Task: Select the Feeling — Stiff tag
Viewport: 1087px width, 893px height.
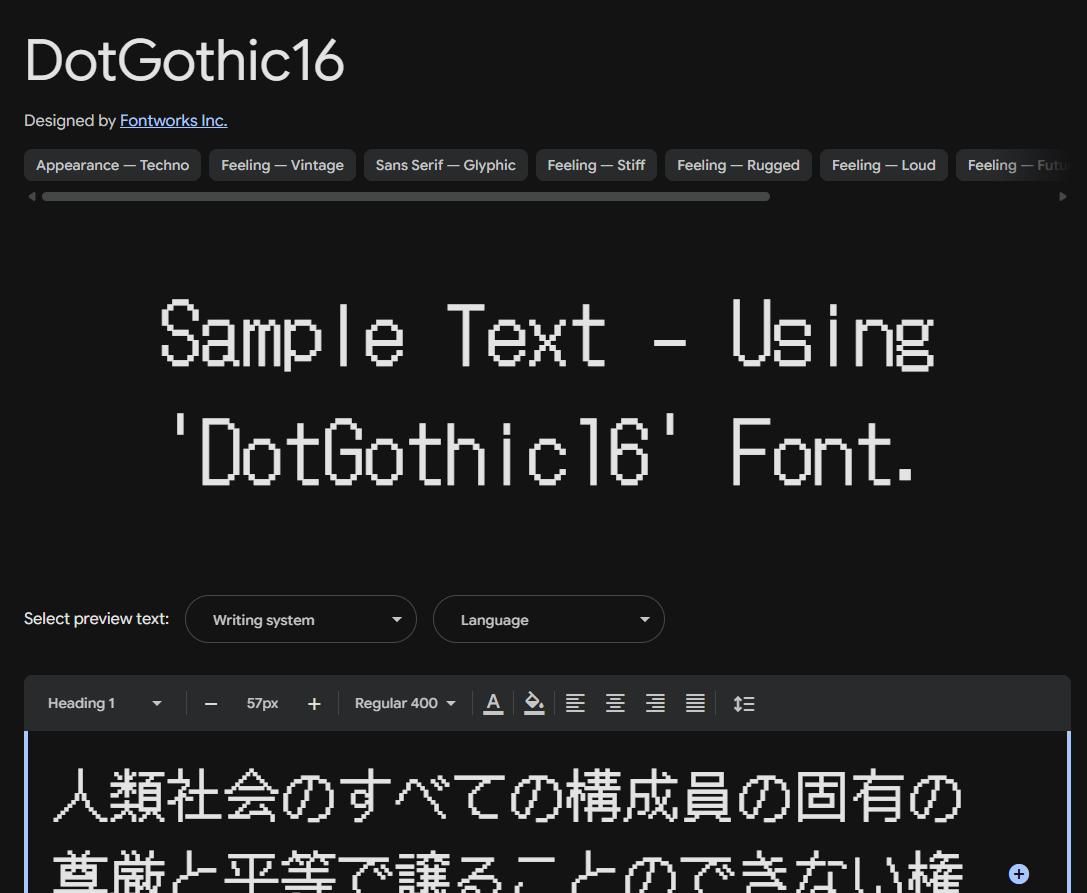Action: coord(596,165)
